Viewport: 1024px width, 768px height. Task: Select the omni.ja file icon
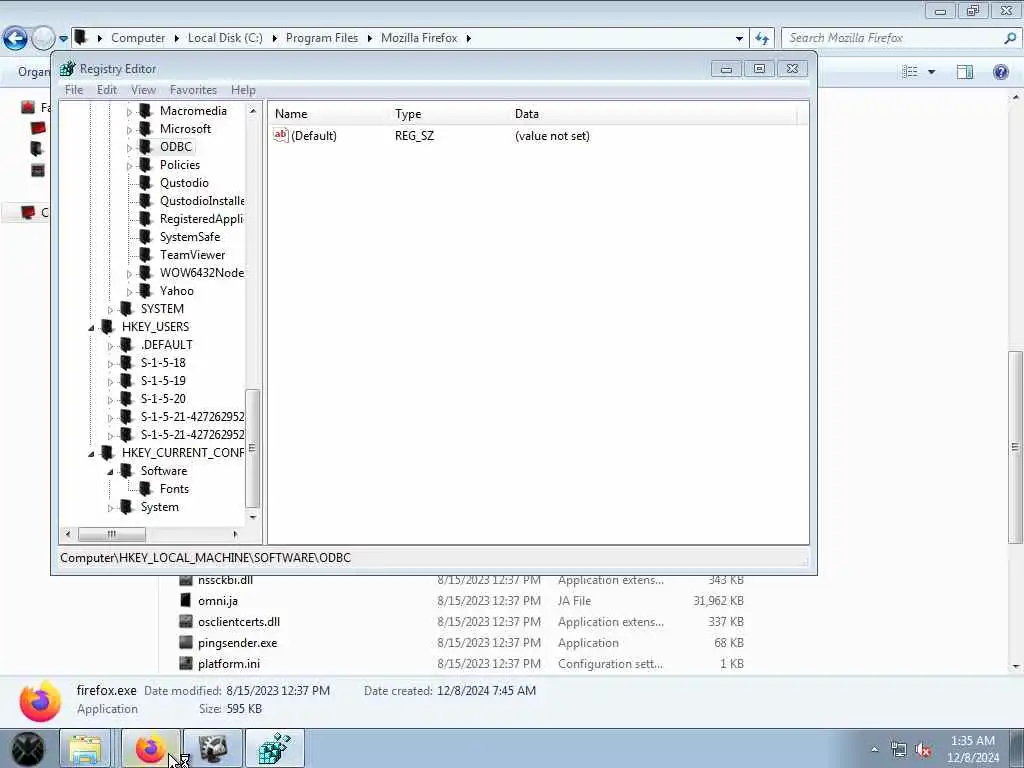186,600
